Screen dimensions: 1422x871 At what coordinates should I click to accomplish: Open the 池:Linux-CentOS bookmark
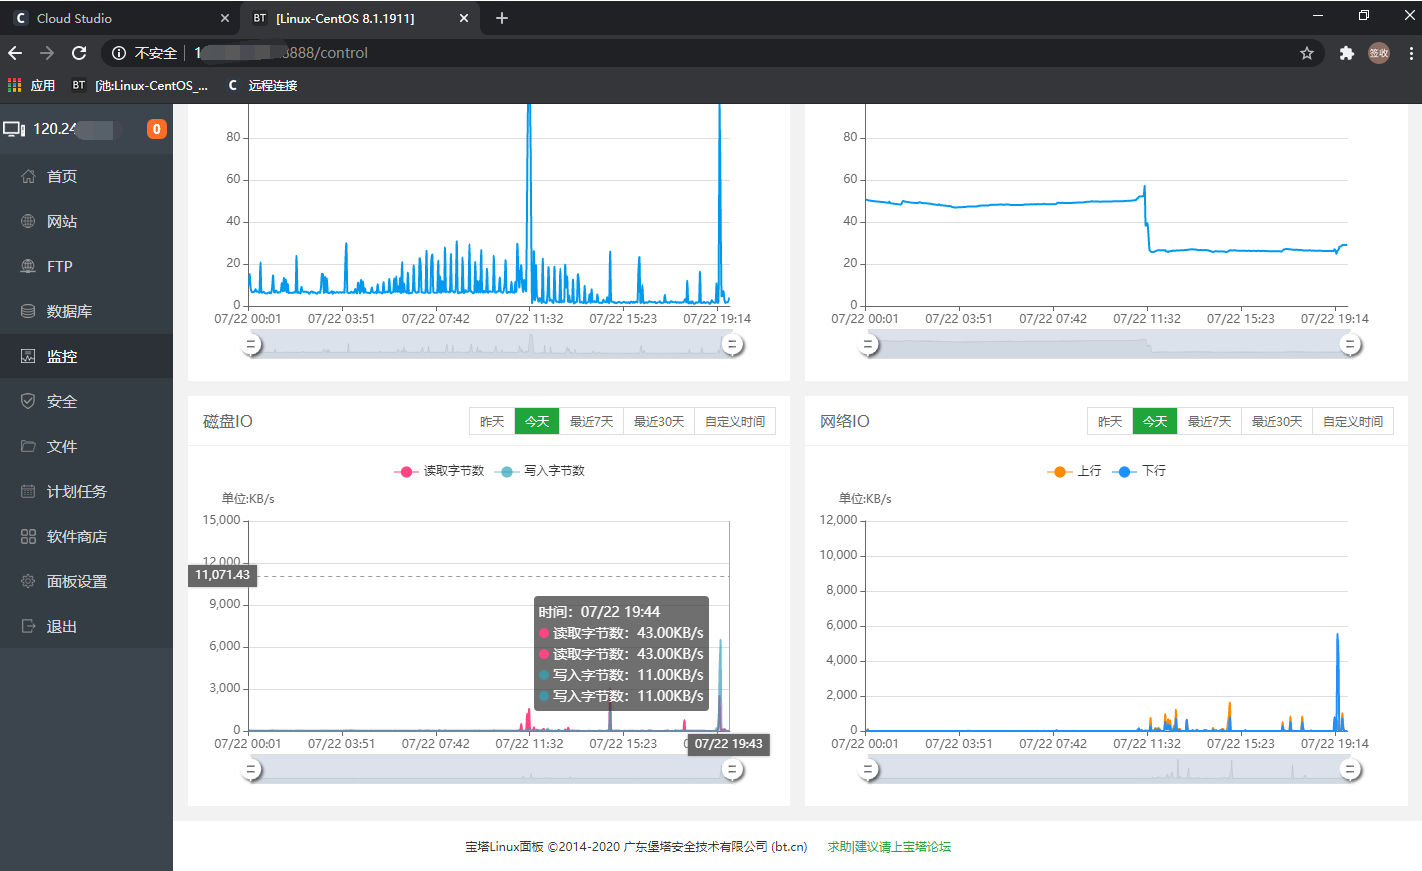(x=140, y=85)
